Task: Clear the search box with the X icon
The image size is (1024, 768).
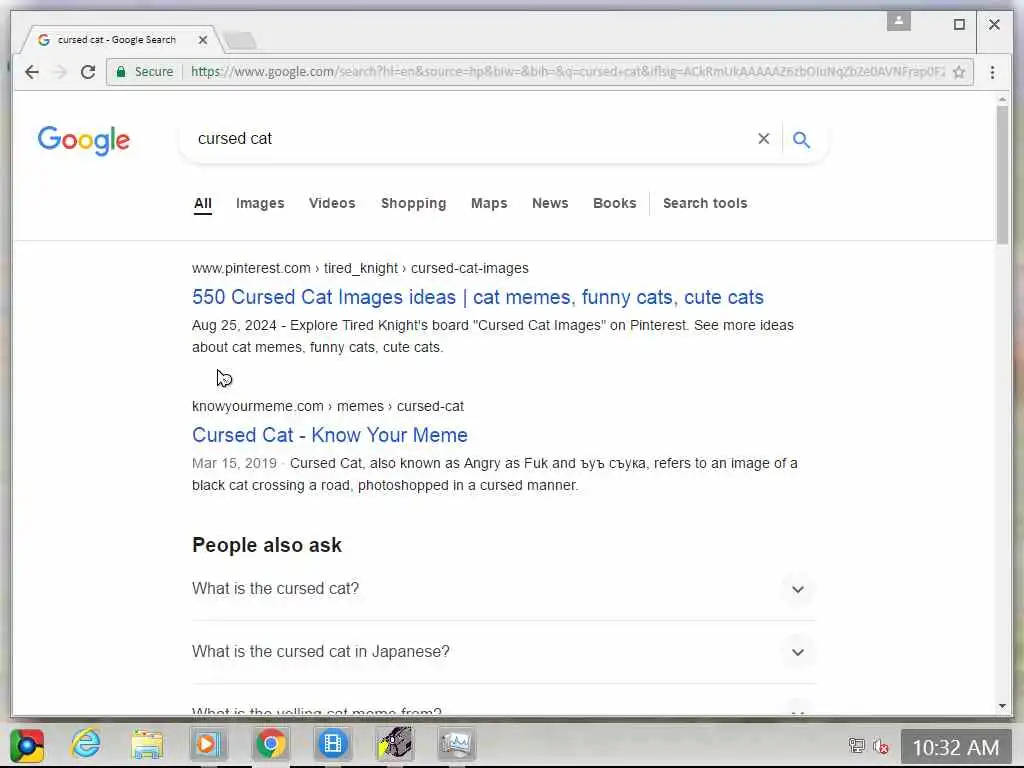Action: [763, 138]
